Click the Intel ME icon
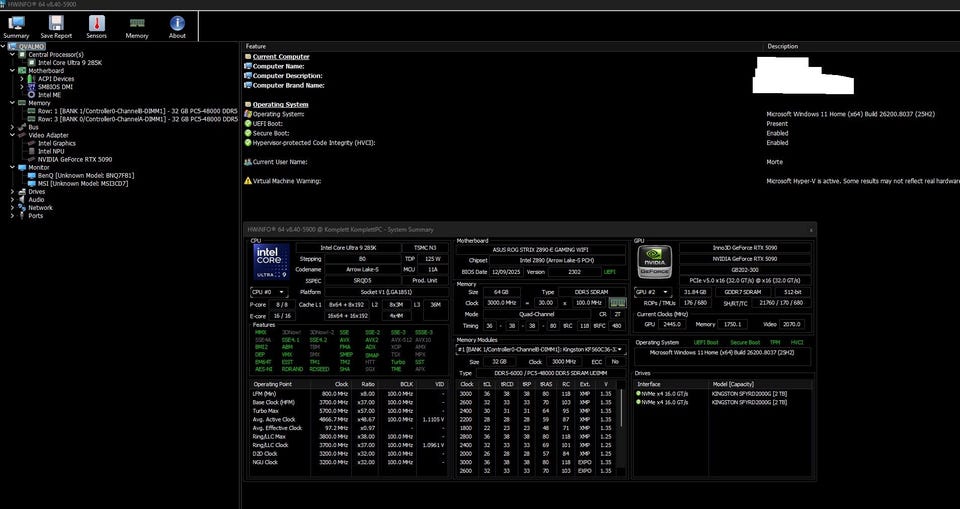The image size is (960, 509). (32, 94)
